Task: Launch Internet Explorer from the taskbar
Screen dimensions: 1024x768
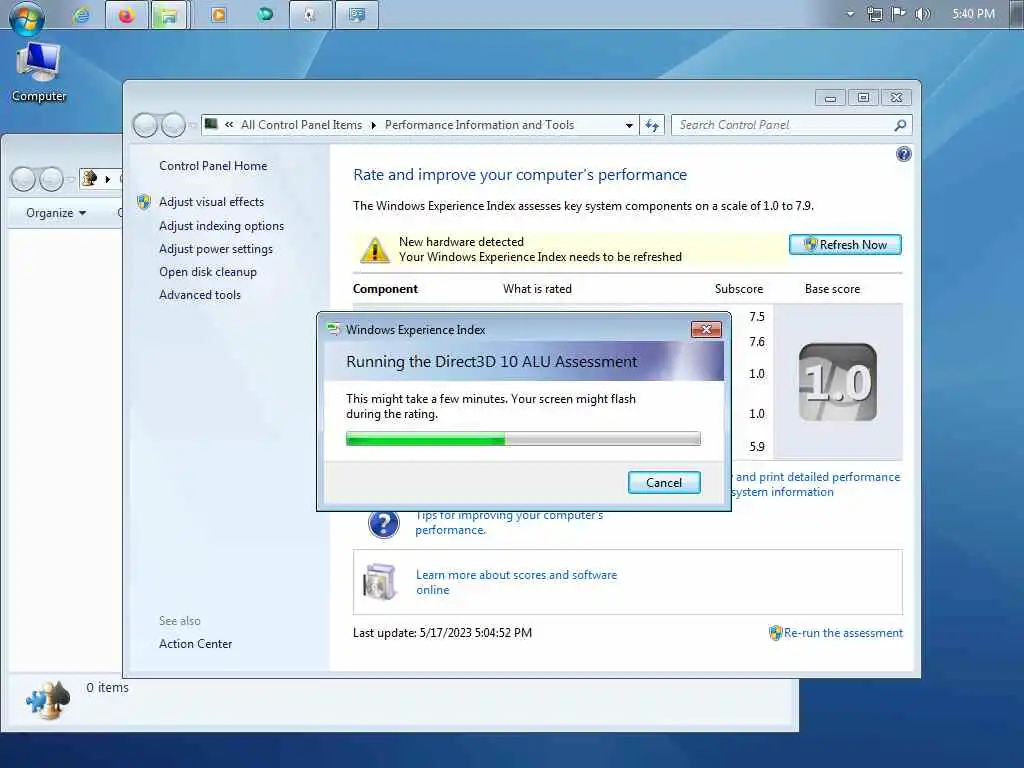Action: pyautogui.click(x=81, y=15)
